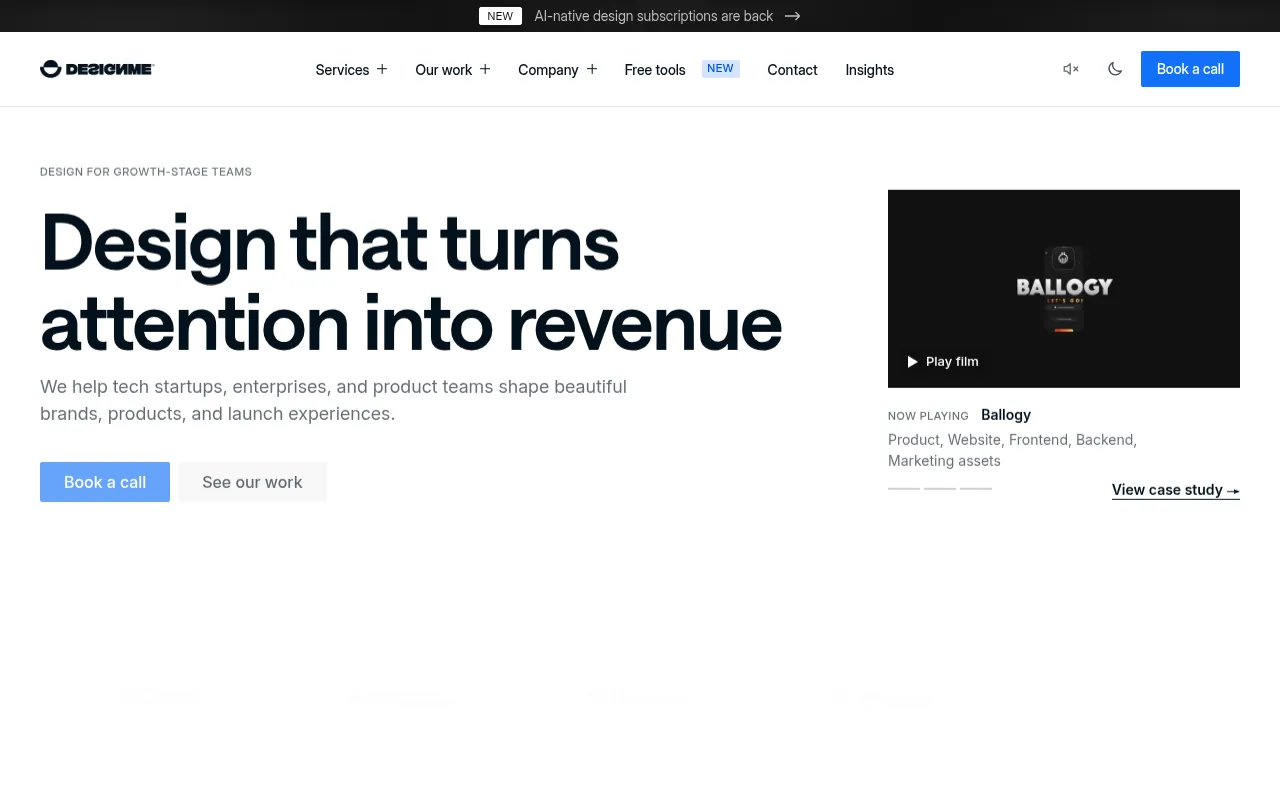Viewport: 1280px width, 800px height.
Task: Expand the Company menu
Action: pyautogui.click(x=558, y=70)
